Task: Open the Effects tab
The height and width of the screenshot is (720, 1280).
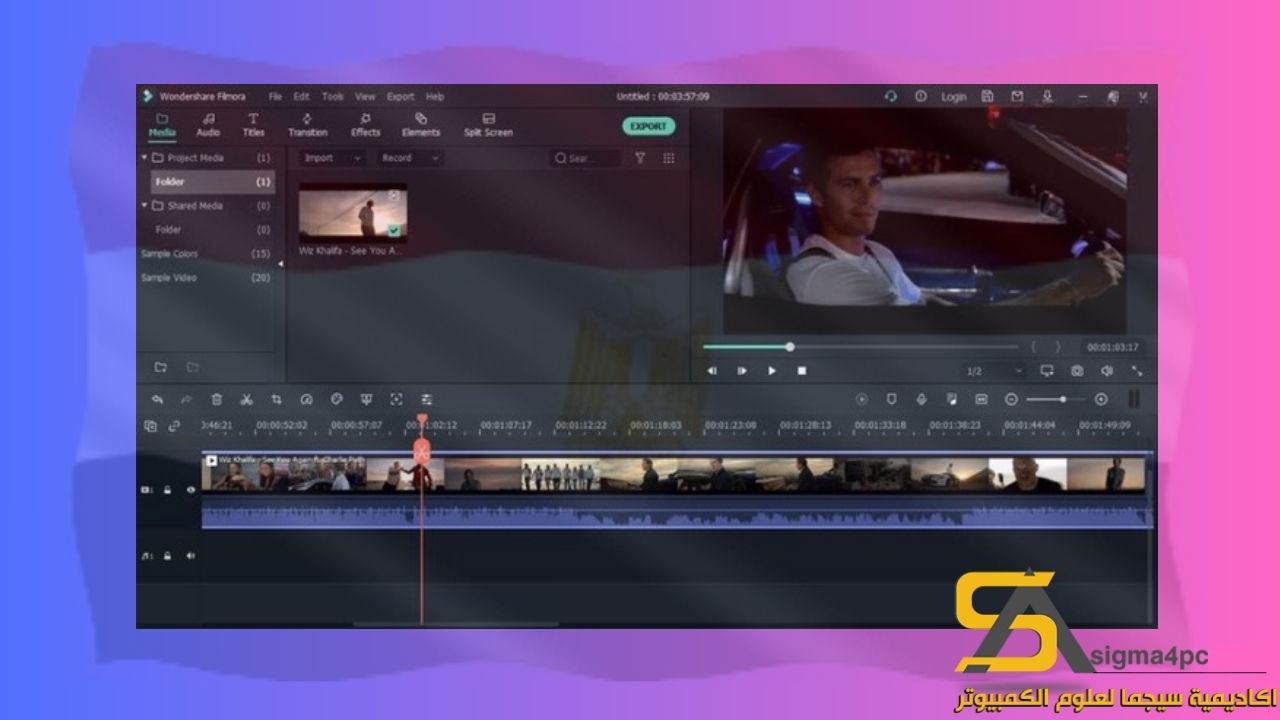Action: click(x=365, y=124)
